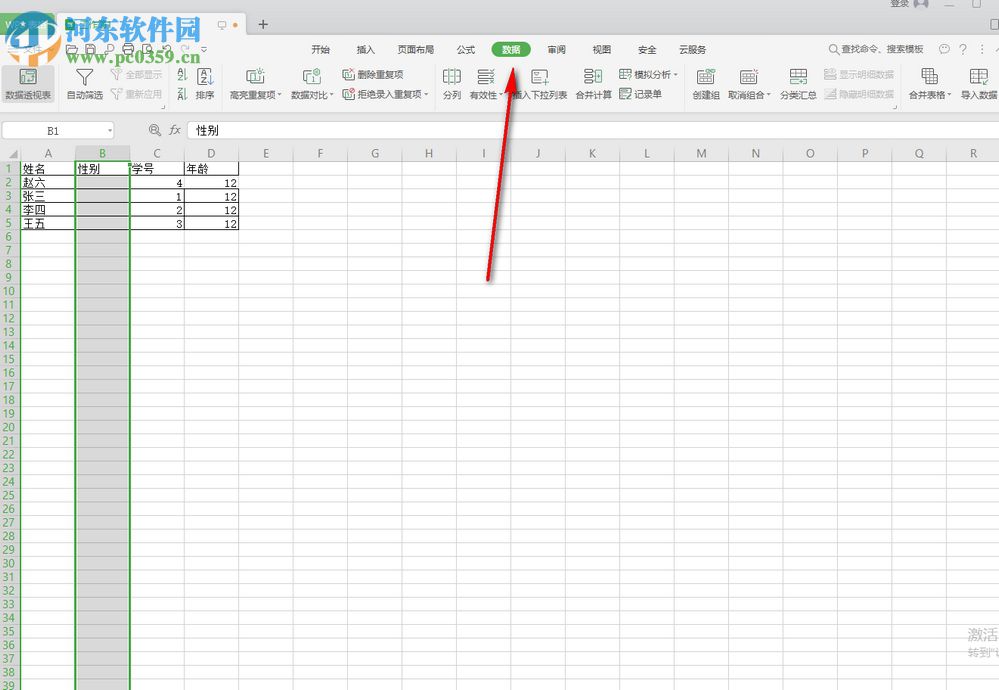Click 隐藏明细数据 hide detail
The image size is (999, 690).
pos(859,94)
